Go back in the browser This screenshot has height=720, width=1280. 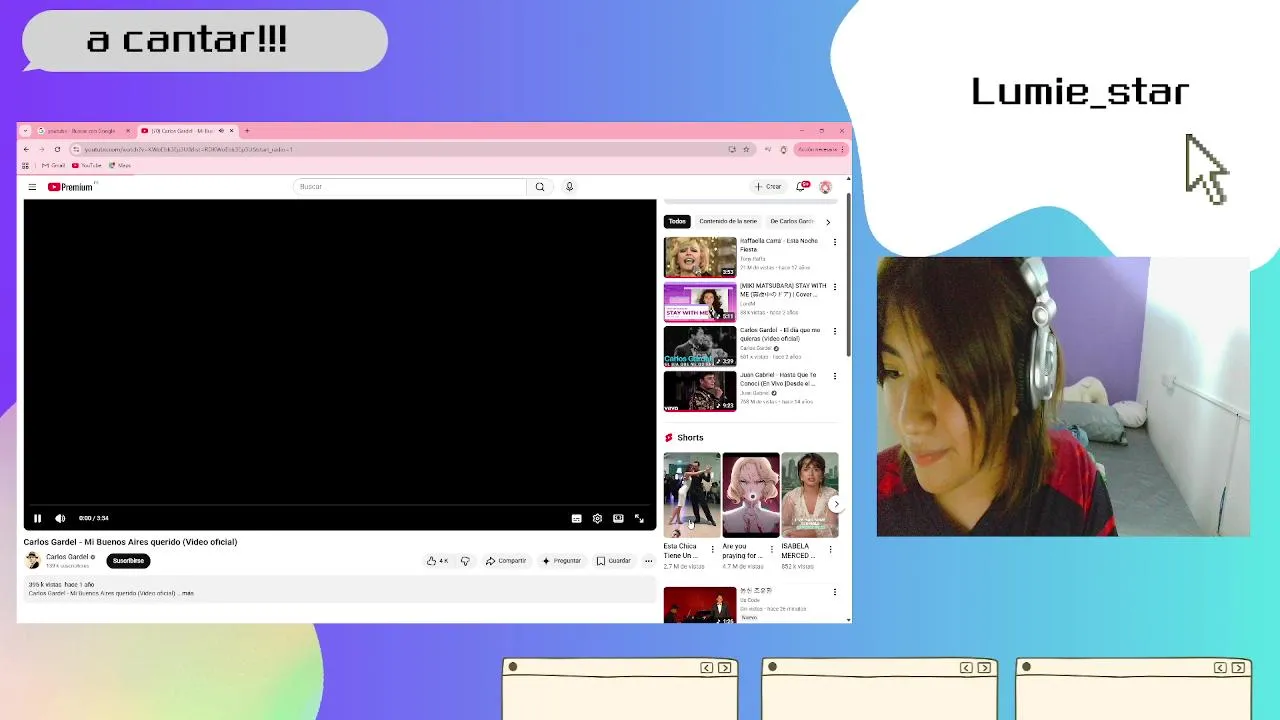click(x=27, y=149)
